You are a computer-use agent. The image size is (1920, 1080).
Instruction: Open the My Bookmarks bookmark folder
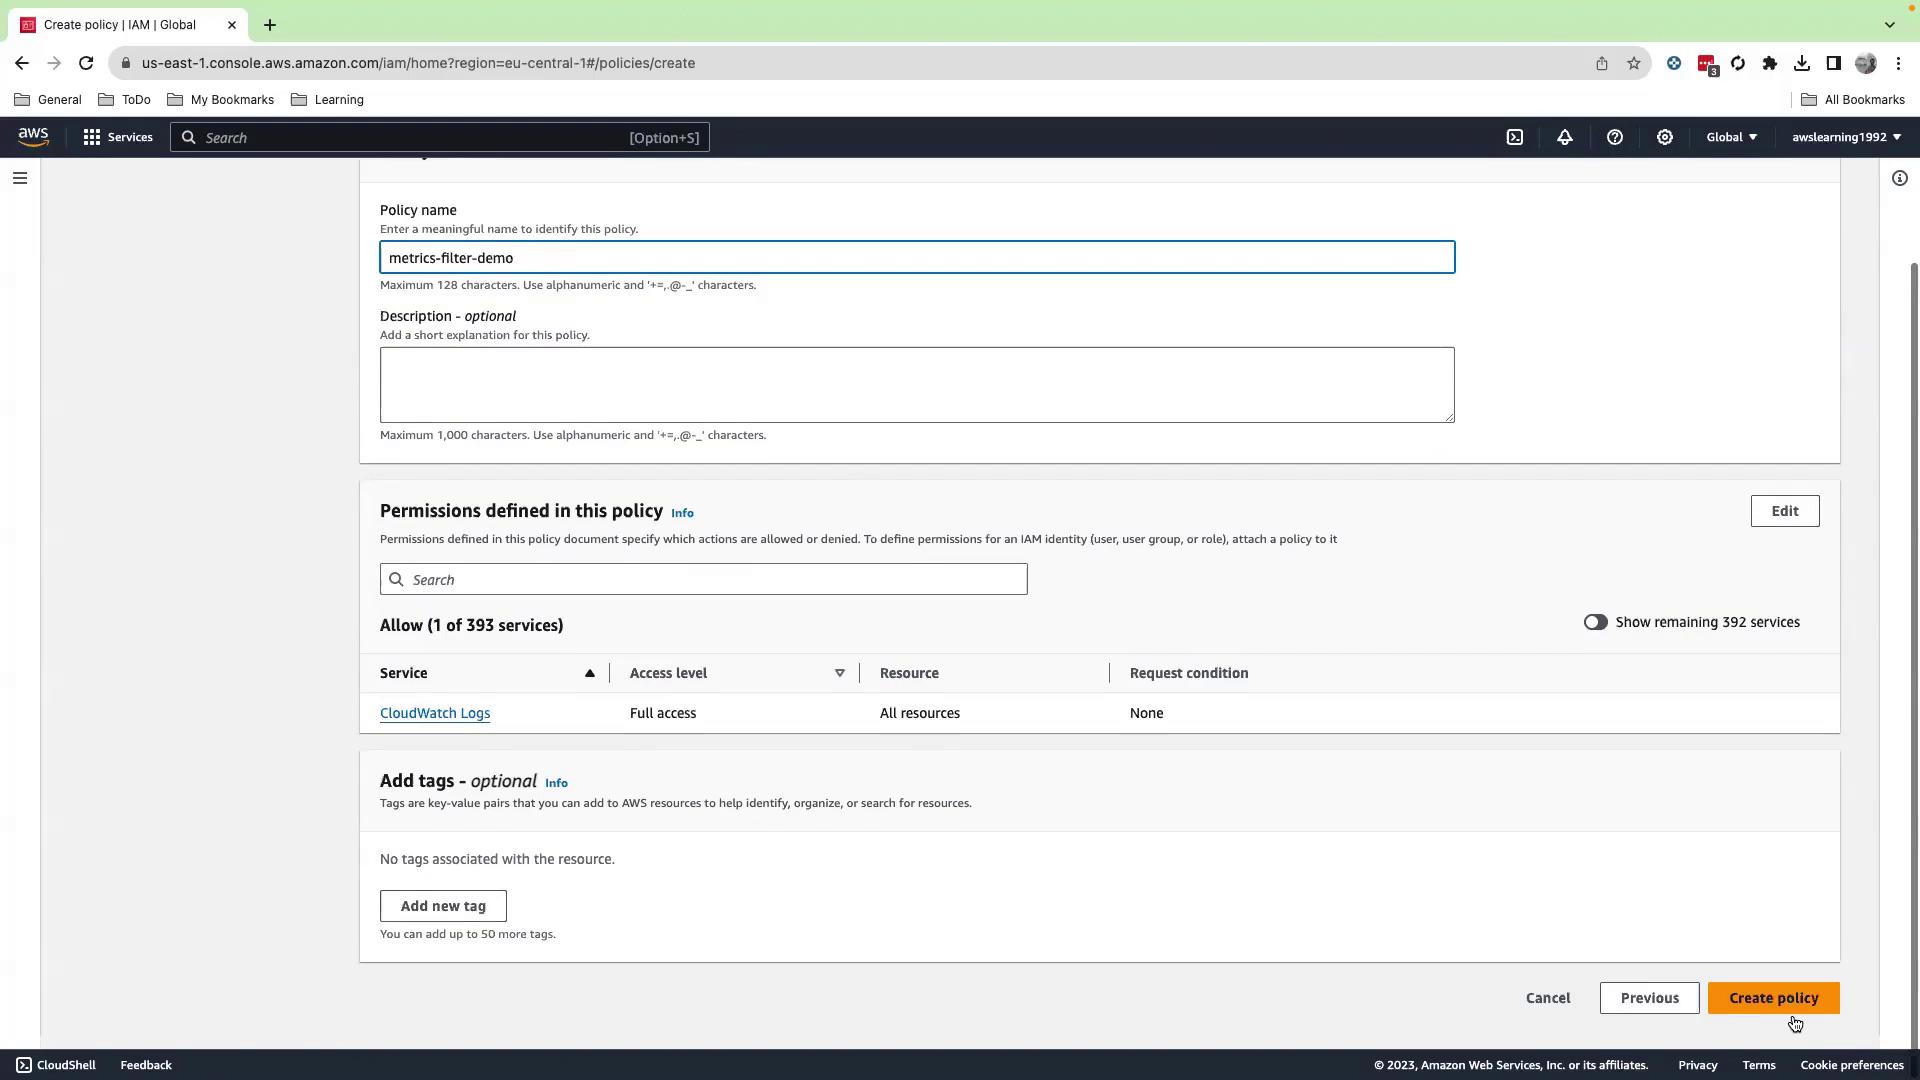pos(220,100)
